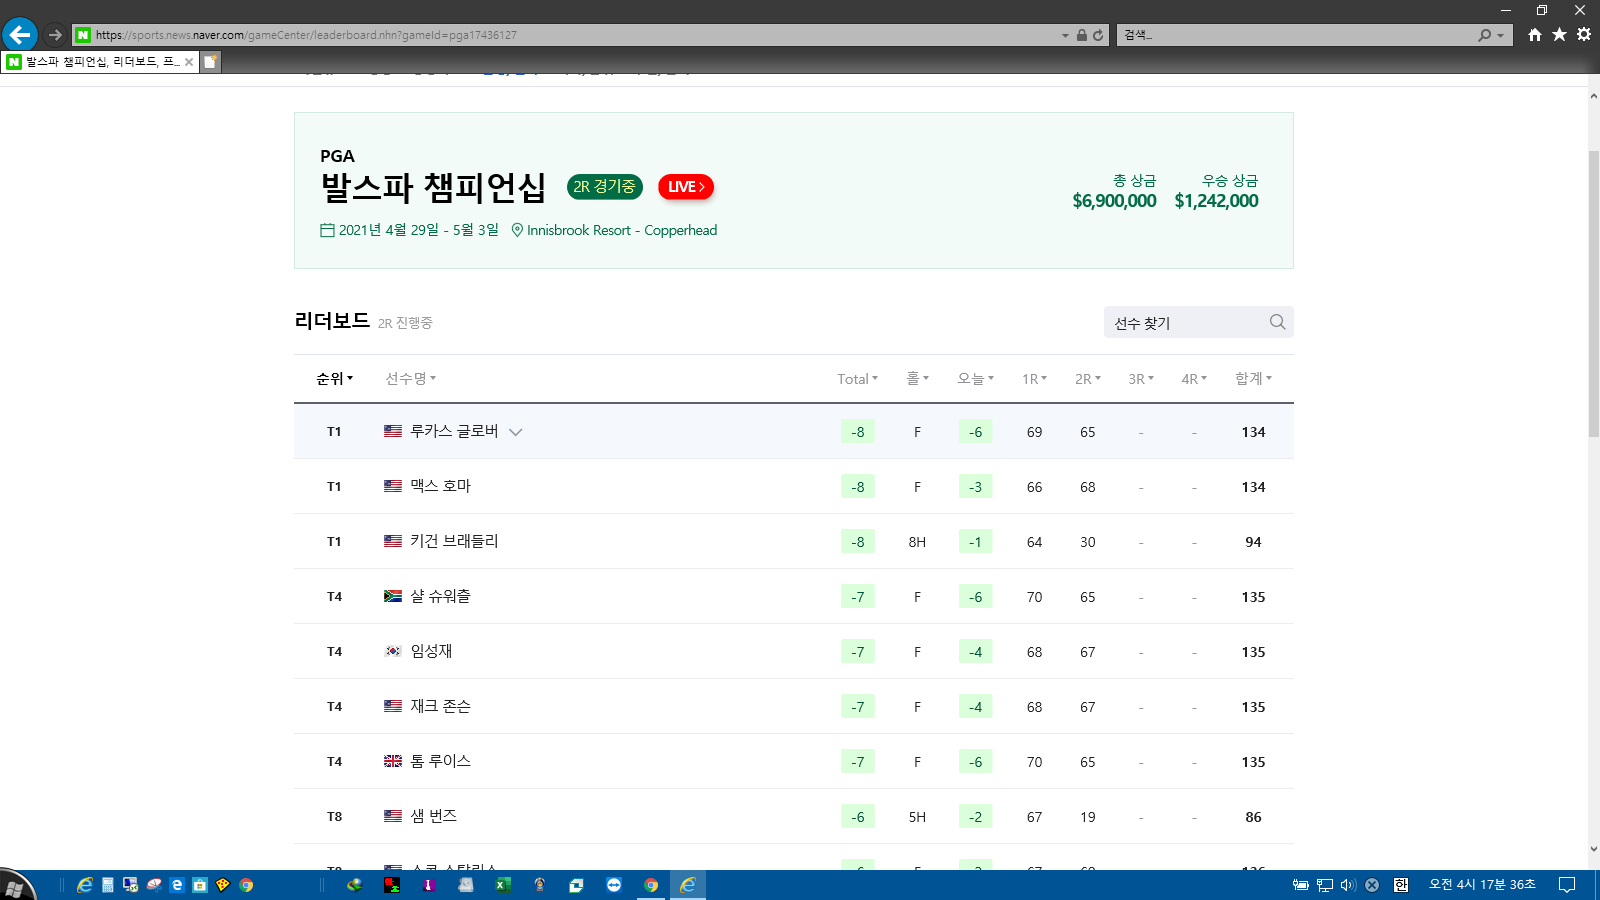Open a new tab button
This screenshot has width=1600, height=900.
coord(210,61)
